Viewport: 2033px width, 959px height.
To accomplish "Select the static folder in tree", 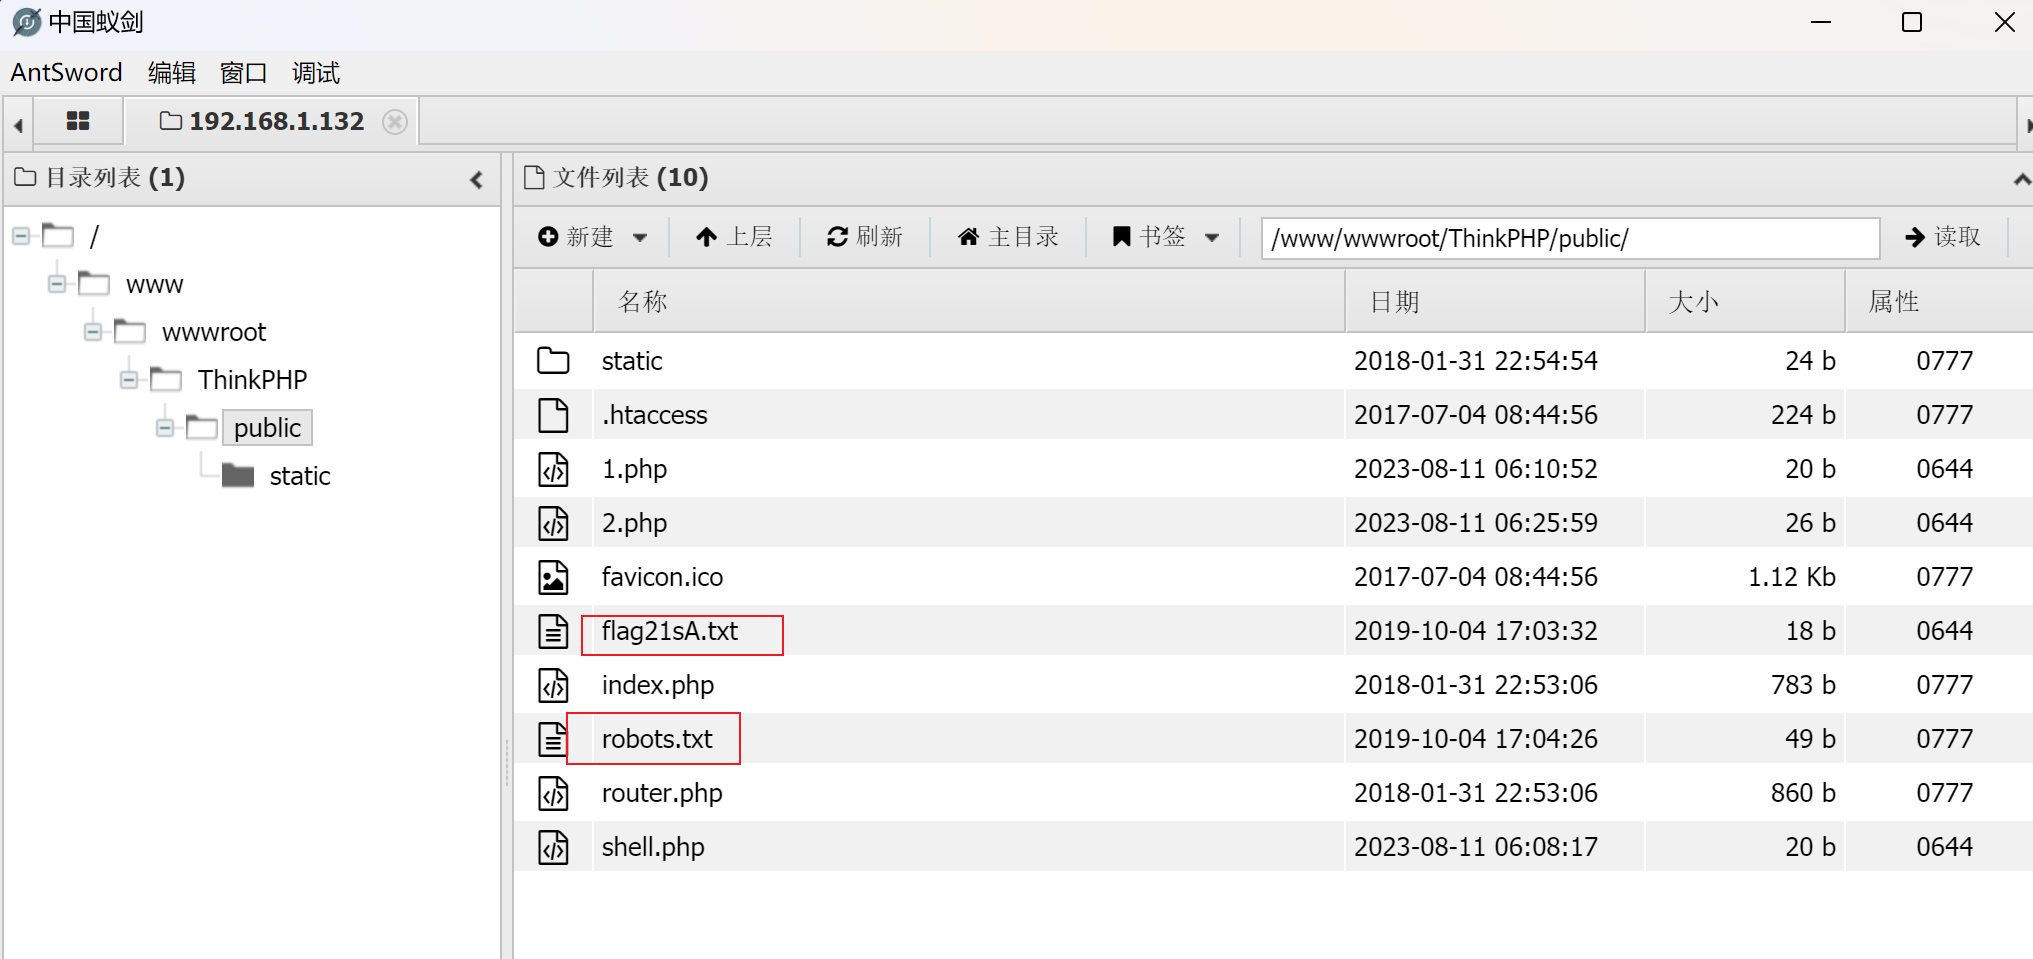I will 300,476.
